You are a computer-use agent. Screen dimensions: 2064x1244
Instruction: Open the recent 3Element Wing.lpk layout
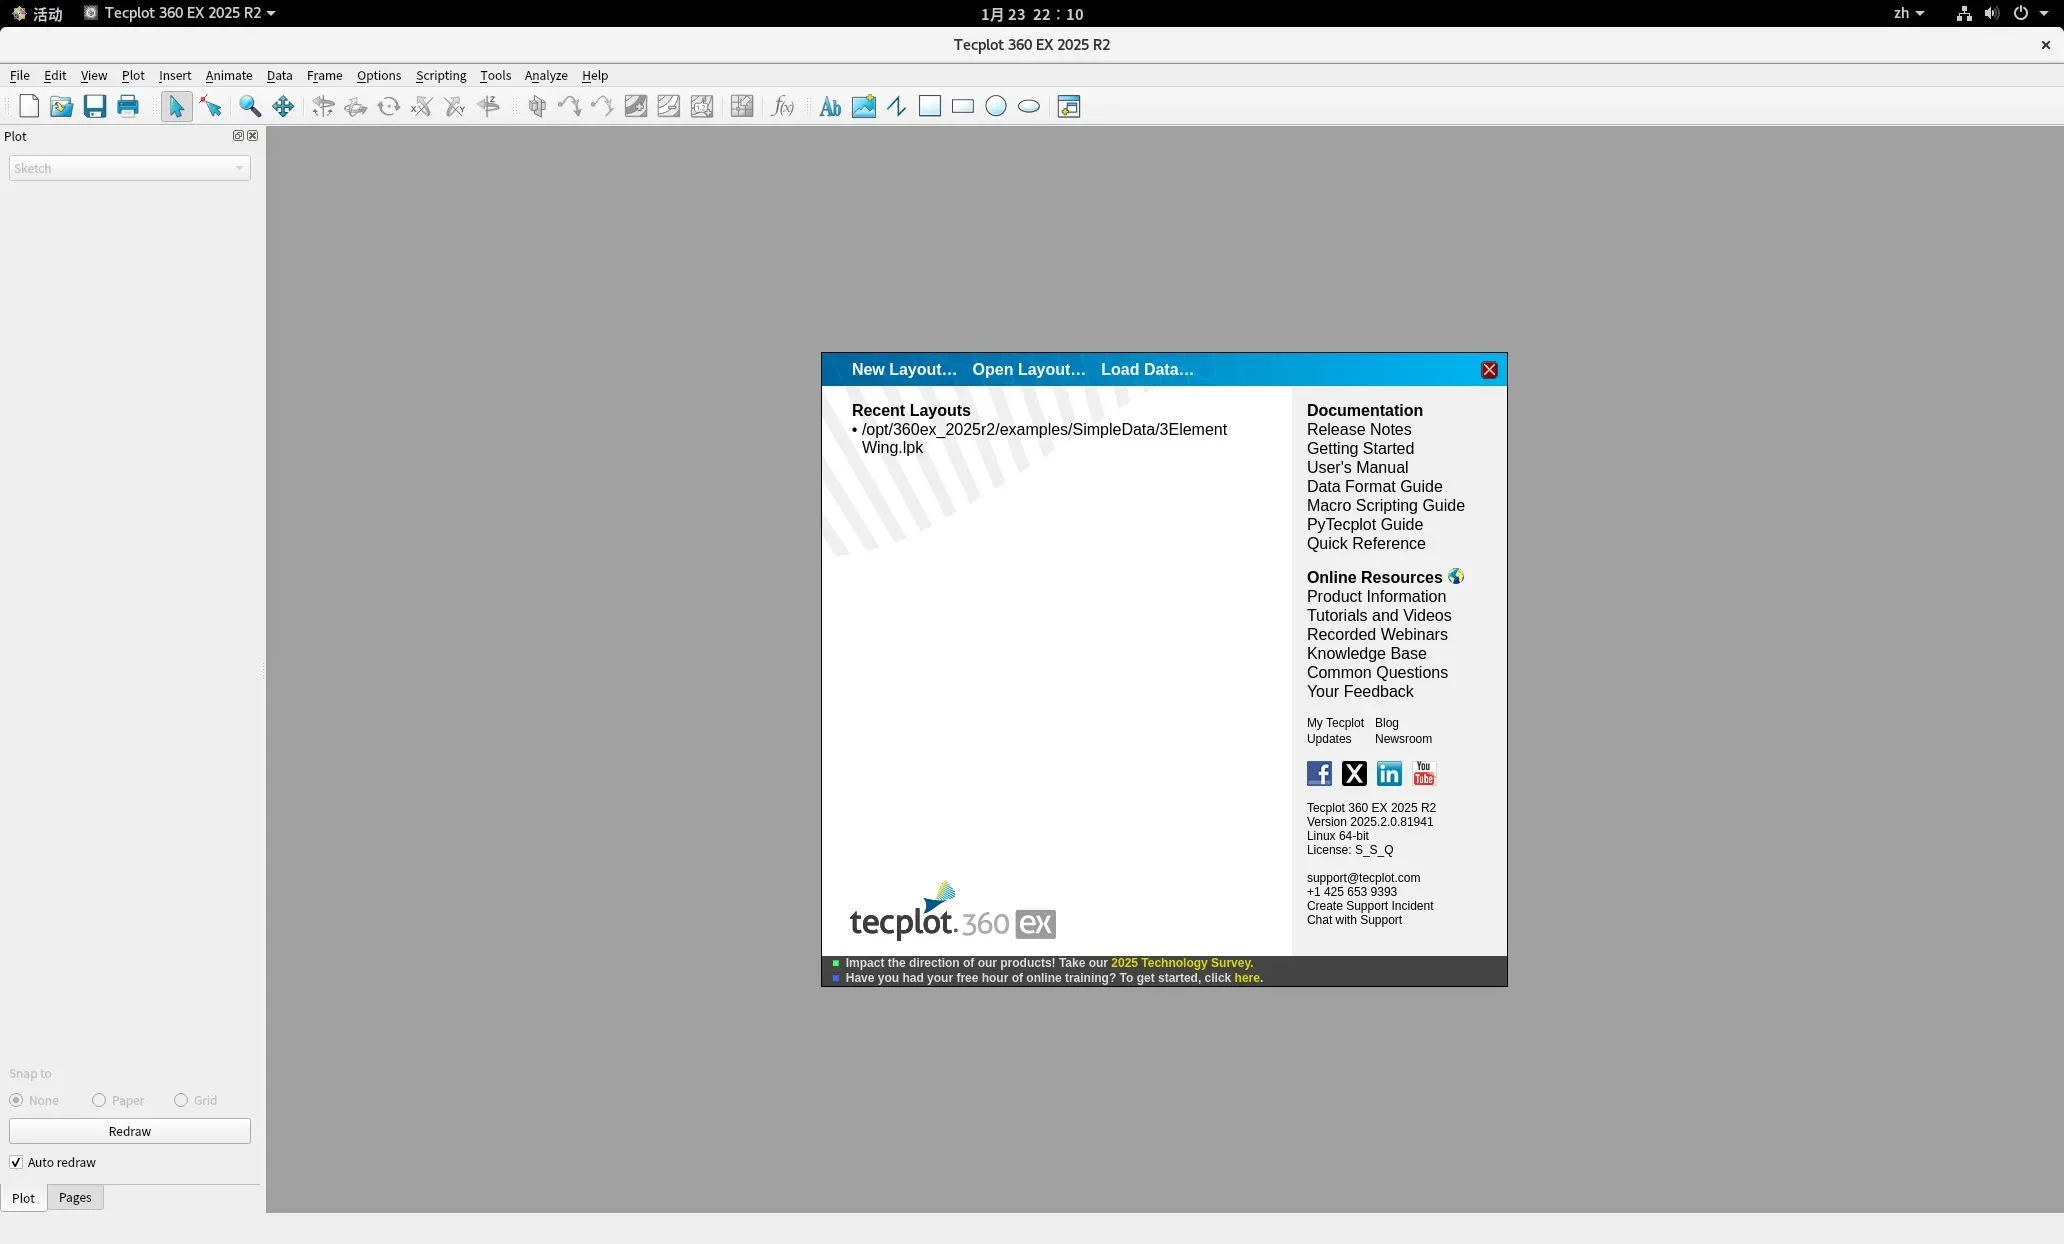tap(1044, 438)
